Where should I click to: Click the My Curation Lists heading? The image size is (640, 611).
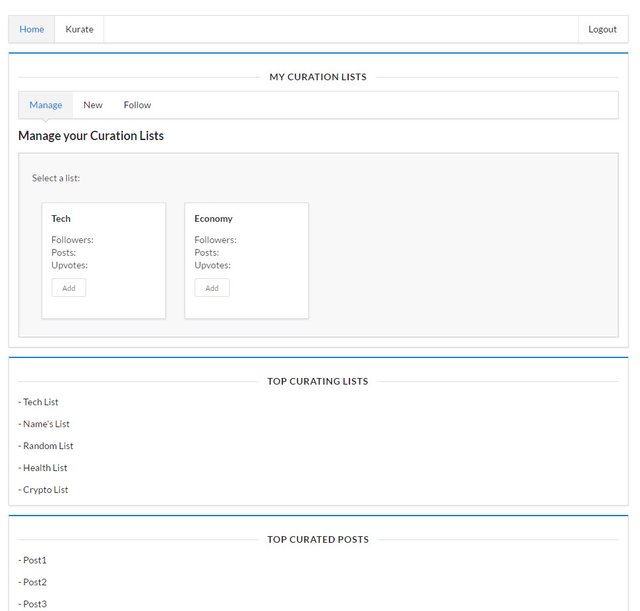pyautogui.click(x=318, y=77)
